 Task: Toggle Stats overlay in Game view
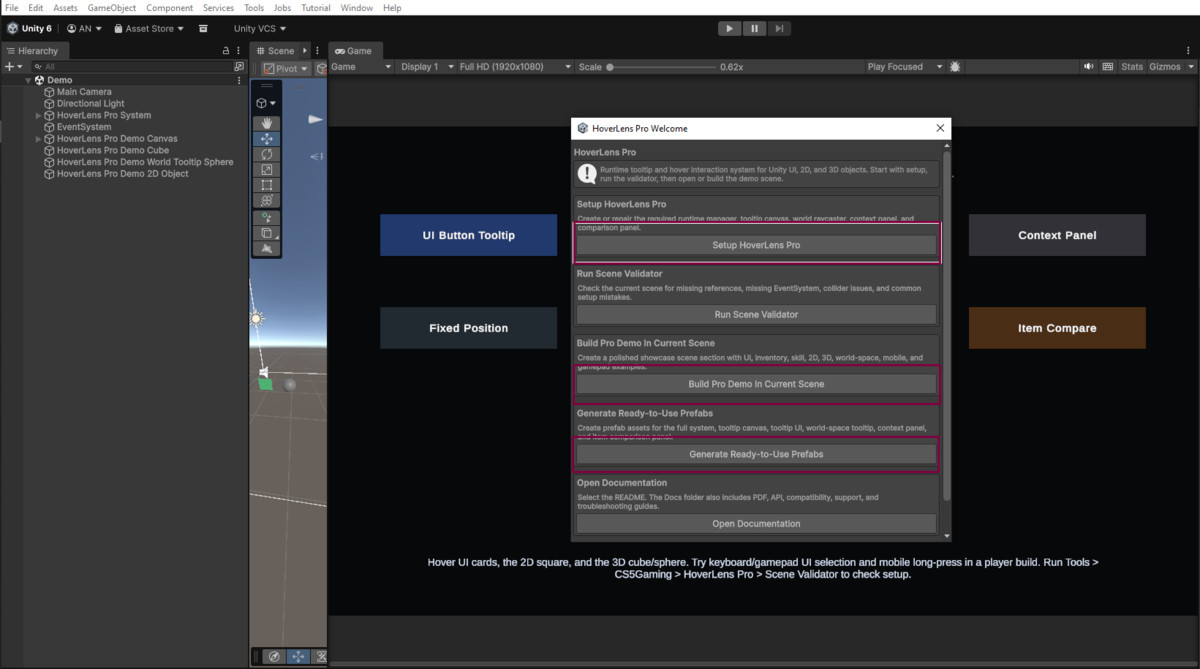[x=1132, y=67]
